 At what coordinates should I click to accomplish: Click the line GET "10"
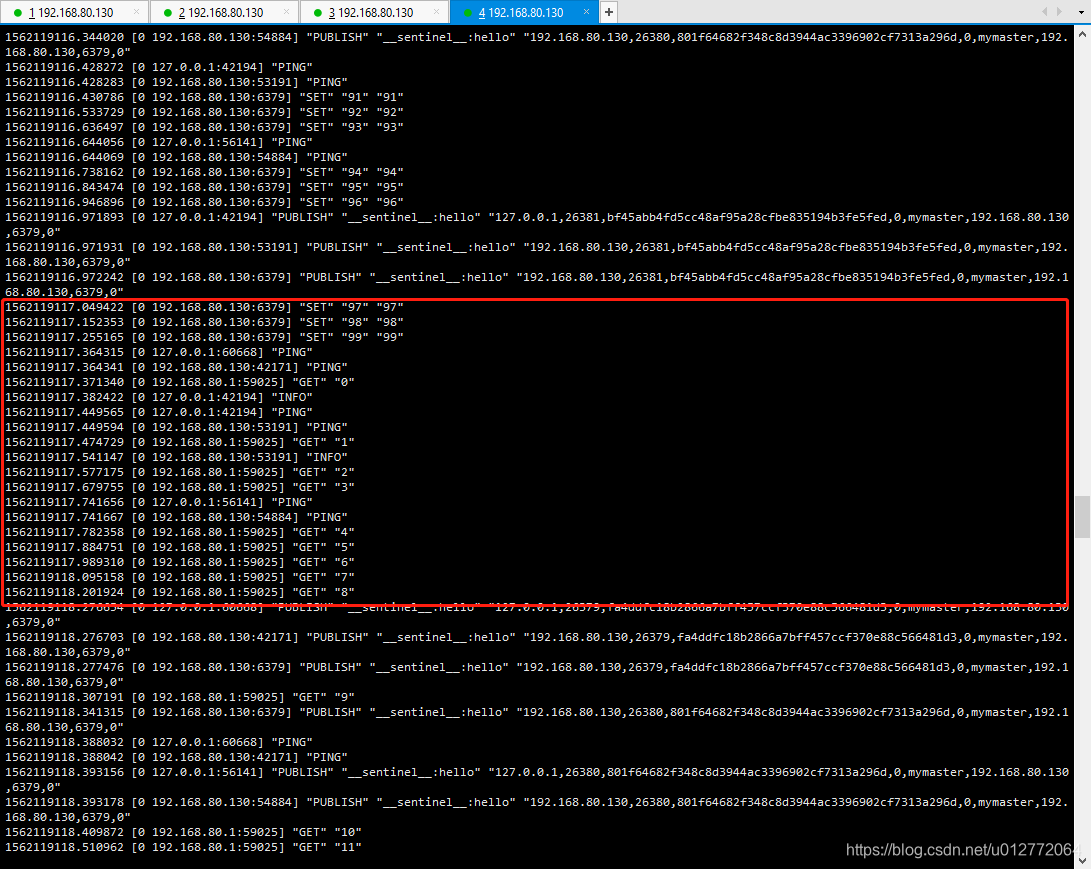[184, 832]
